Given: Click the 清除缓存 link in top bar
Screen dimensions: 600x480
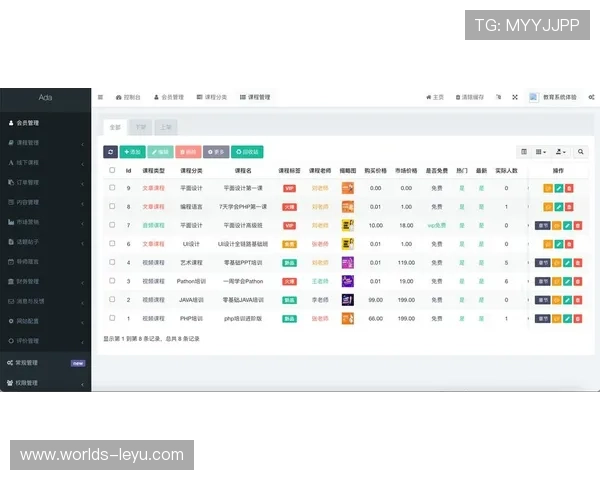Looking at the screenshot, I should pyautogui.click(x=470, y=97).
